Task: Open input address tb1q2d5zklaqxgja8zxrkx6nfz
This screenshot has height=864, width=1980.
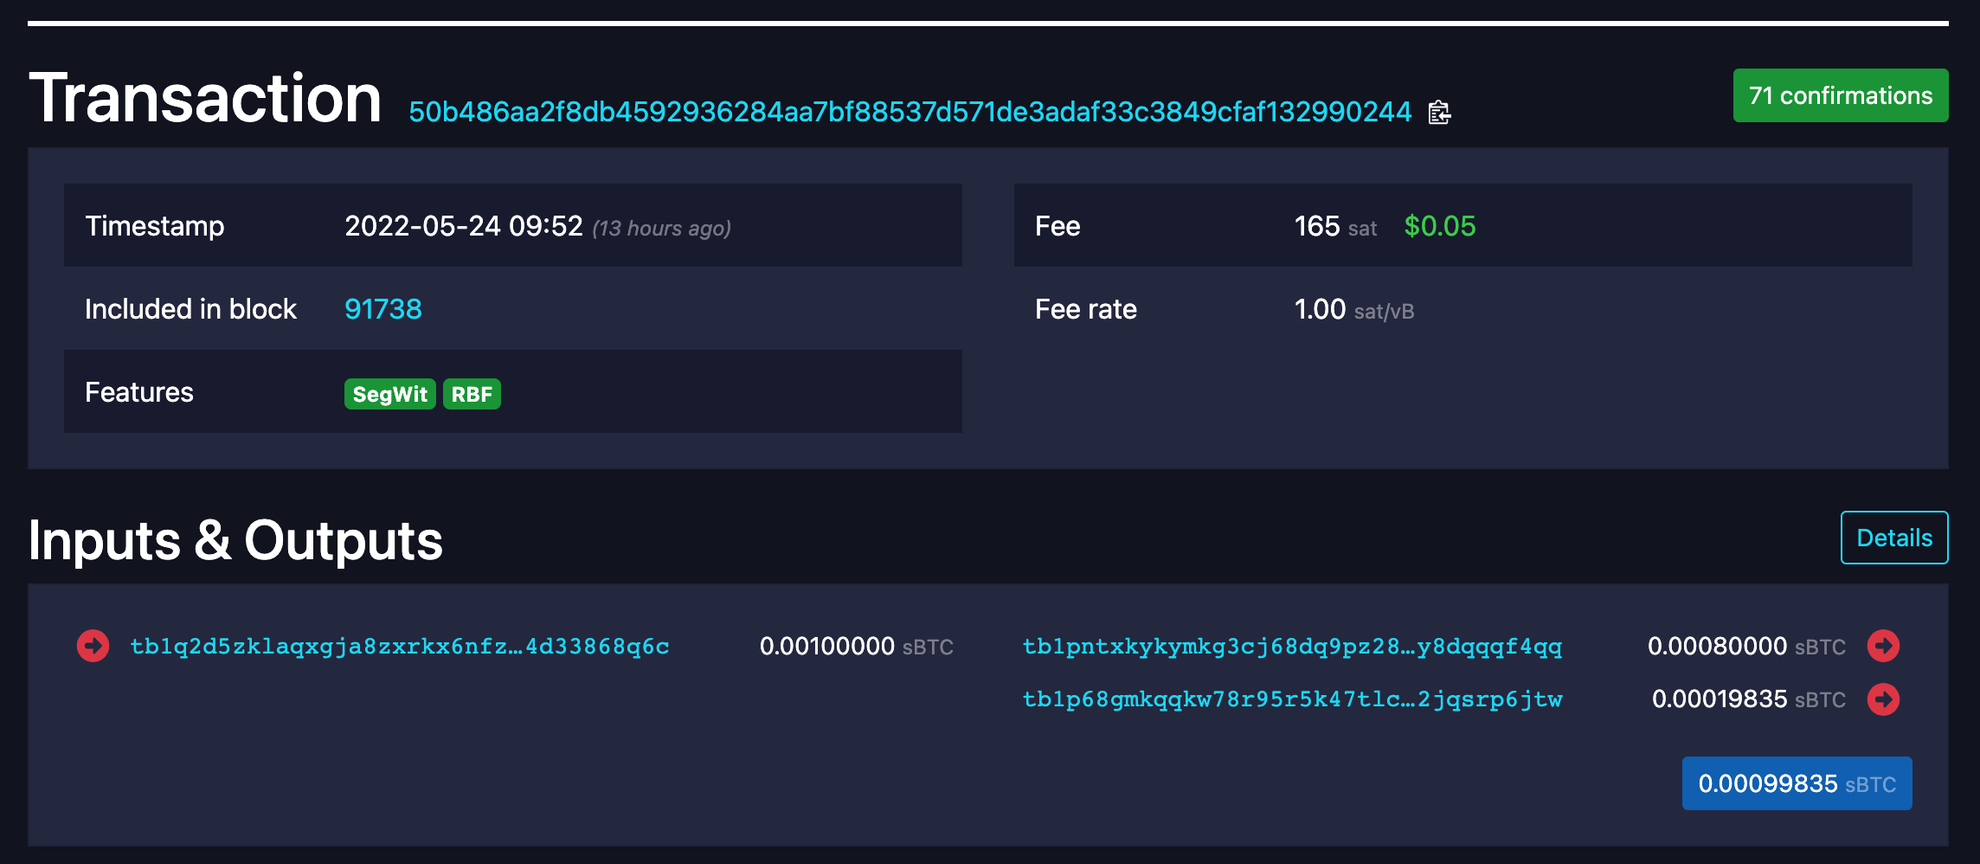Action: [x=400, y=647]
